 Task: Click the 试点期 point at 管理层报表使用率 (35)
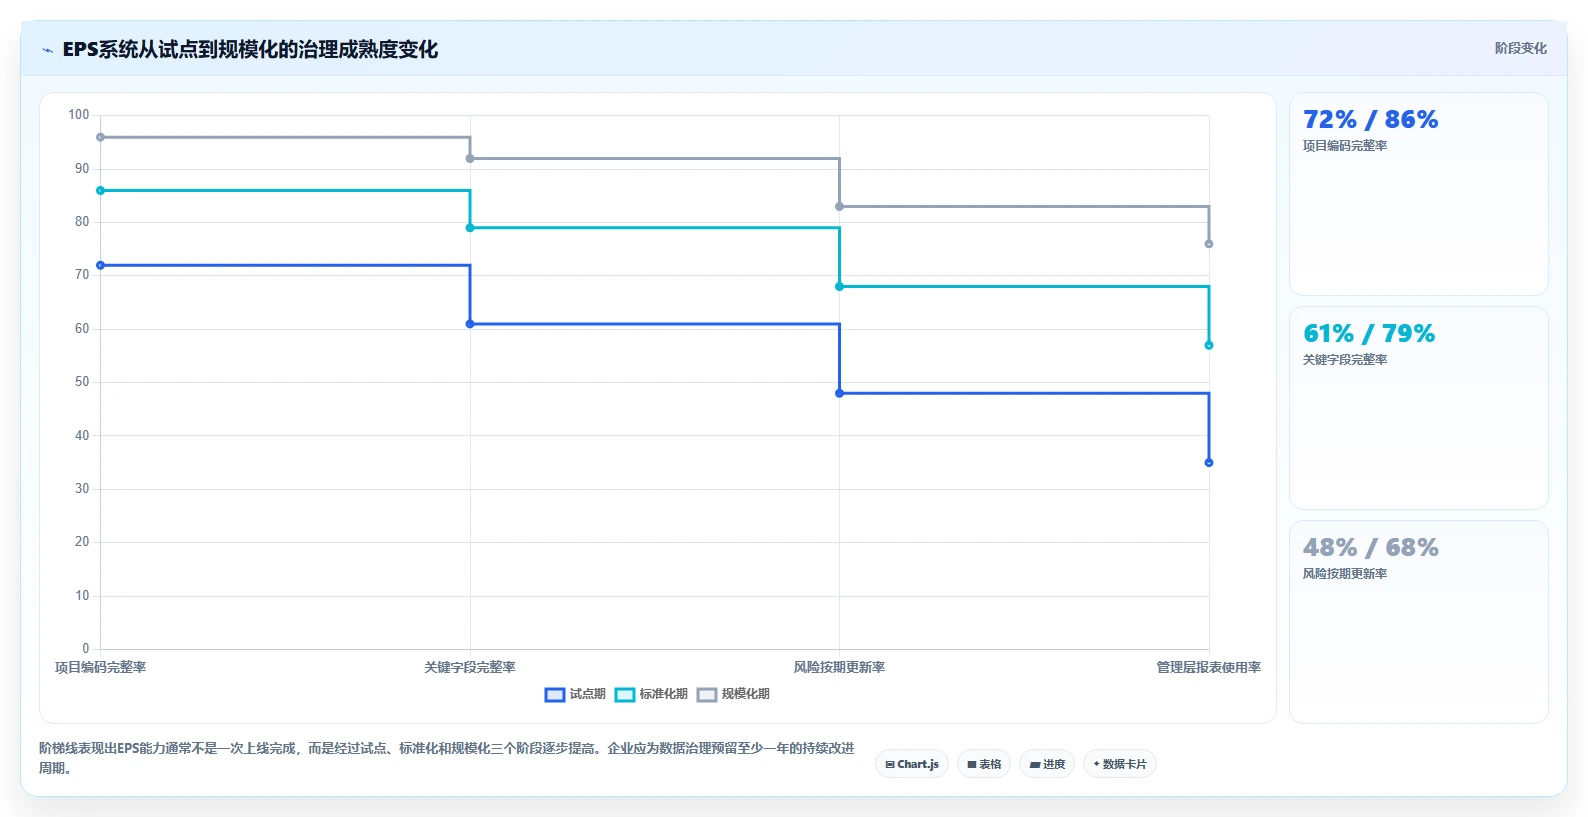point(1209,463)
